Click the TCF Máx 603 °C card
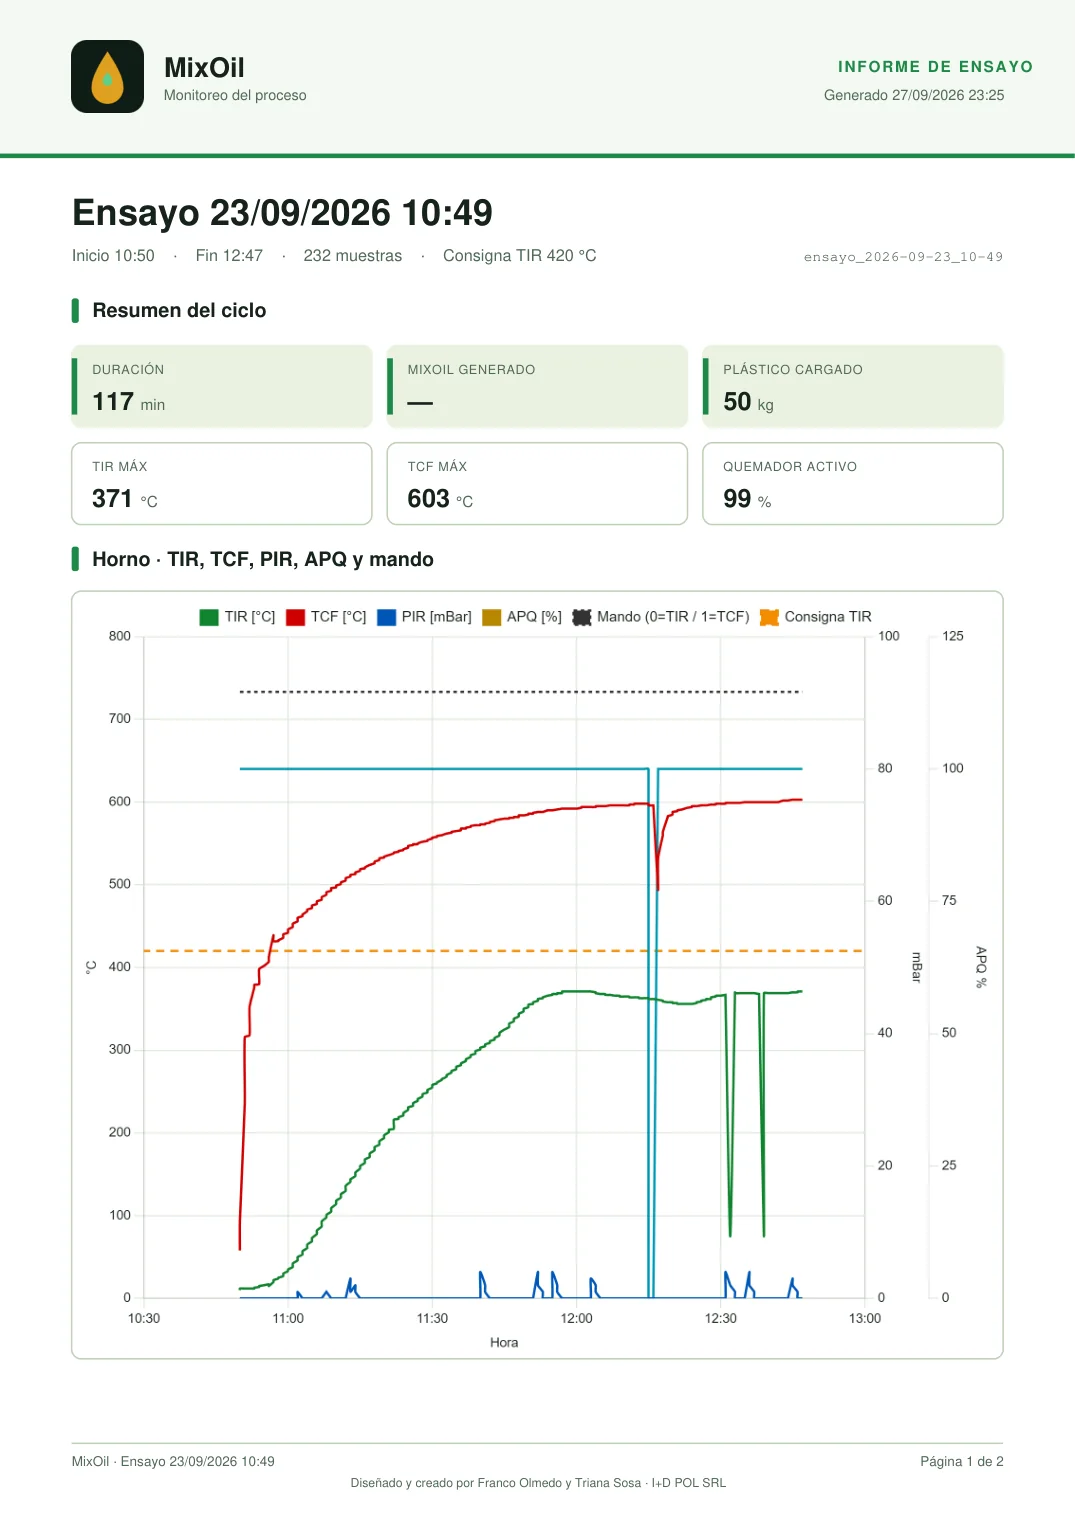The width and height of the screenshot is (1075, 1521). click(x=537, y=484)
